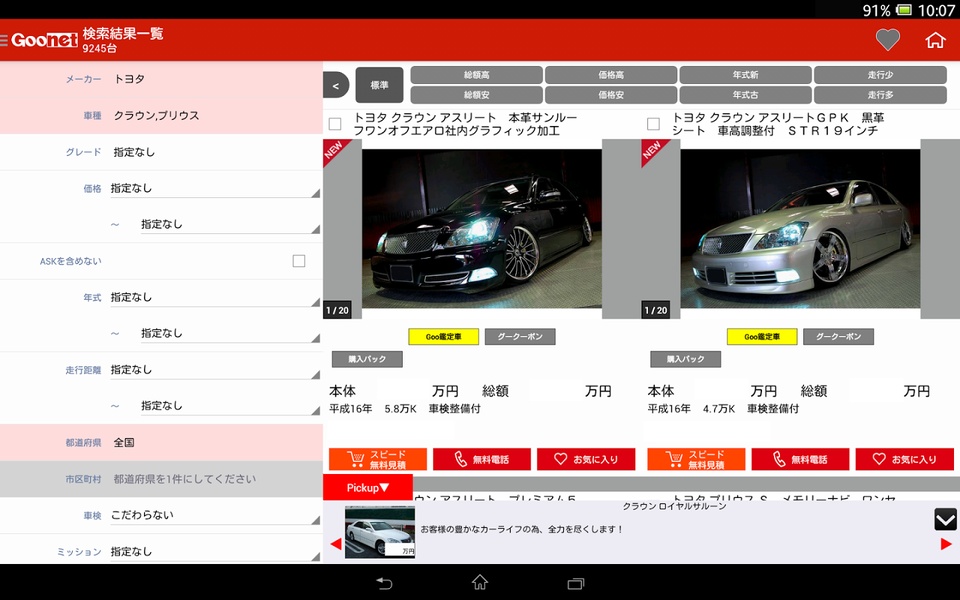Call 無料電話 for black Crown listing

click(x=482, y=459)
